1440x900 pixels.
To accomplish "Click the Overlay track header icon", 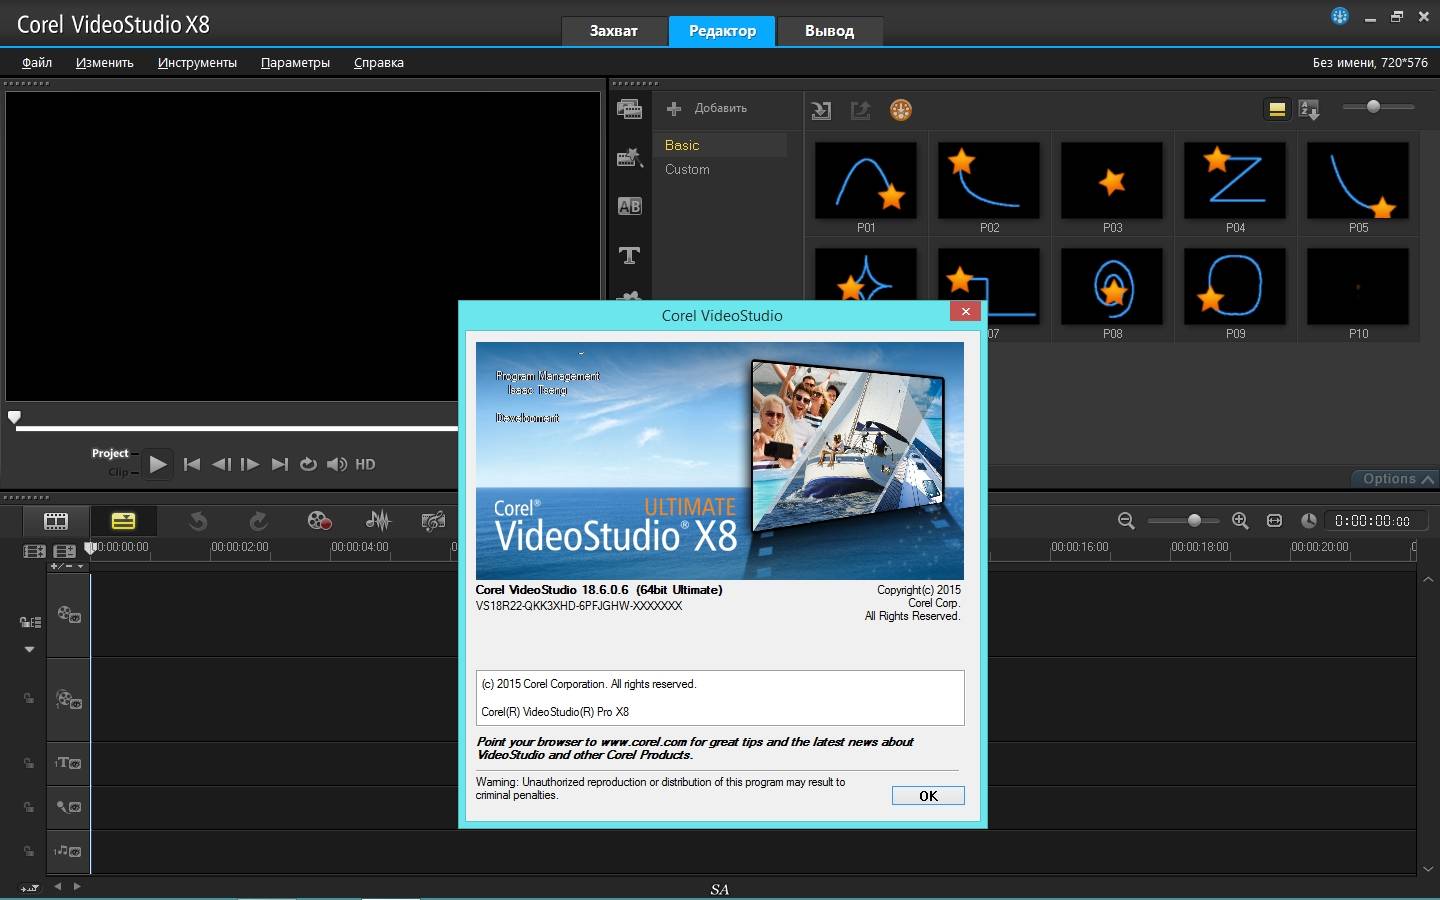I will pyautogui.click(x=69, y=699).
